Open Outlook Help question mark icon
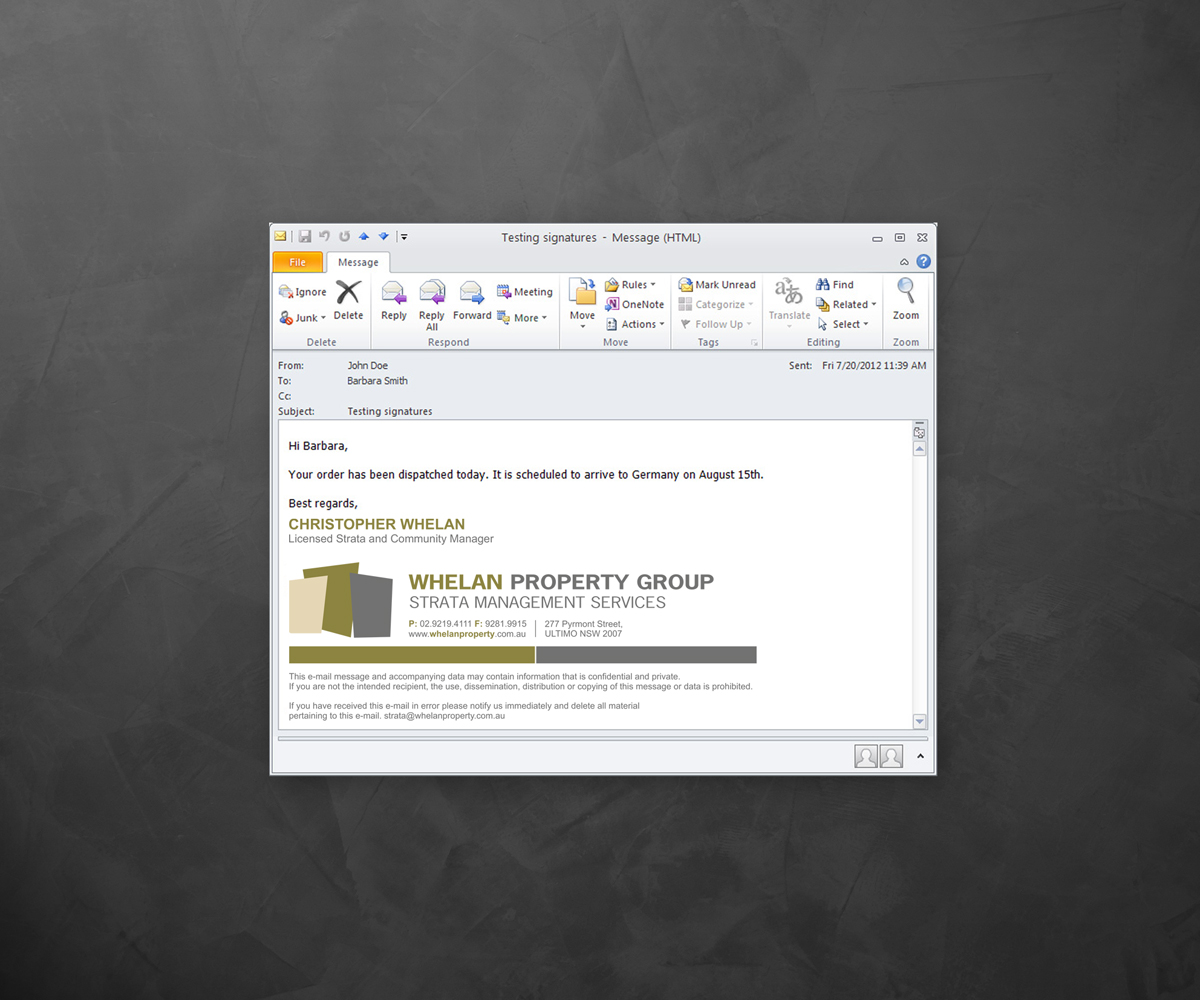The height and width of the screenshot is (1000, 1200). point(923,262)
